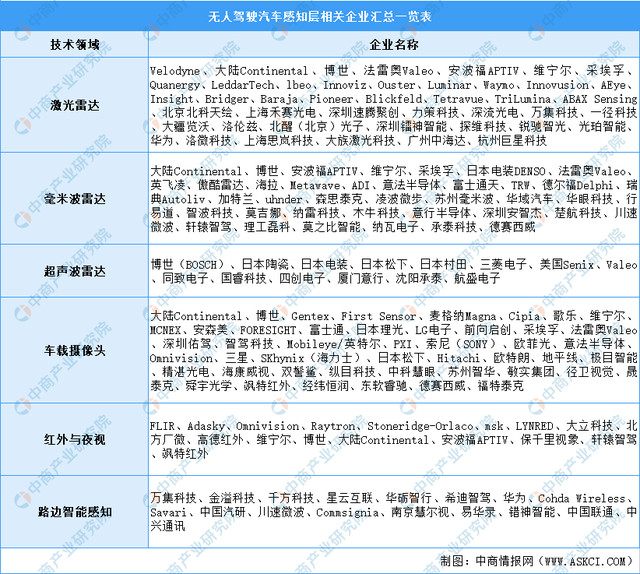Click 深圳速腾聚创 in the lidar list
640x574 pixels.
click(364, 113)
